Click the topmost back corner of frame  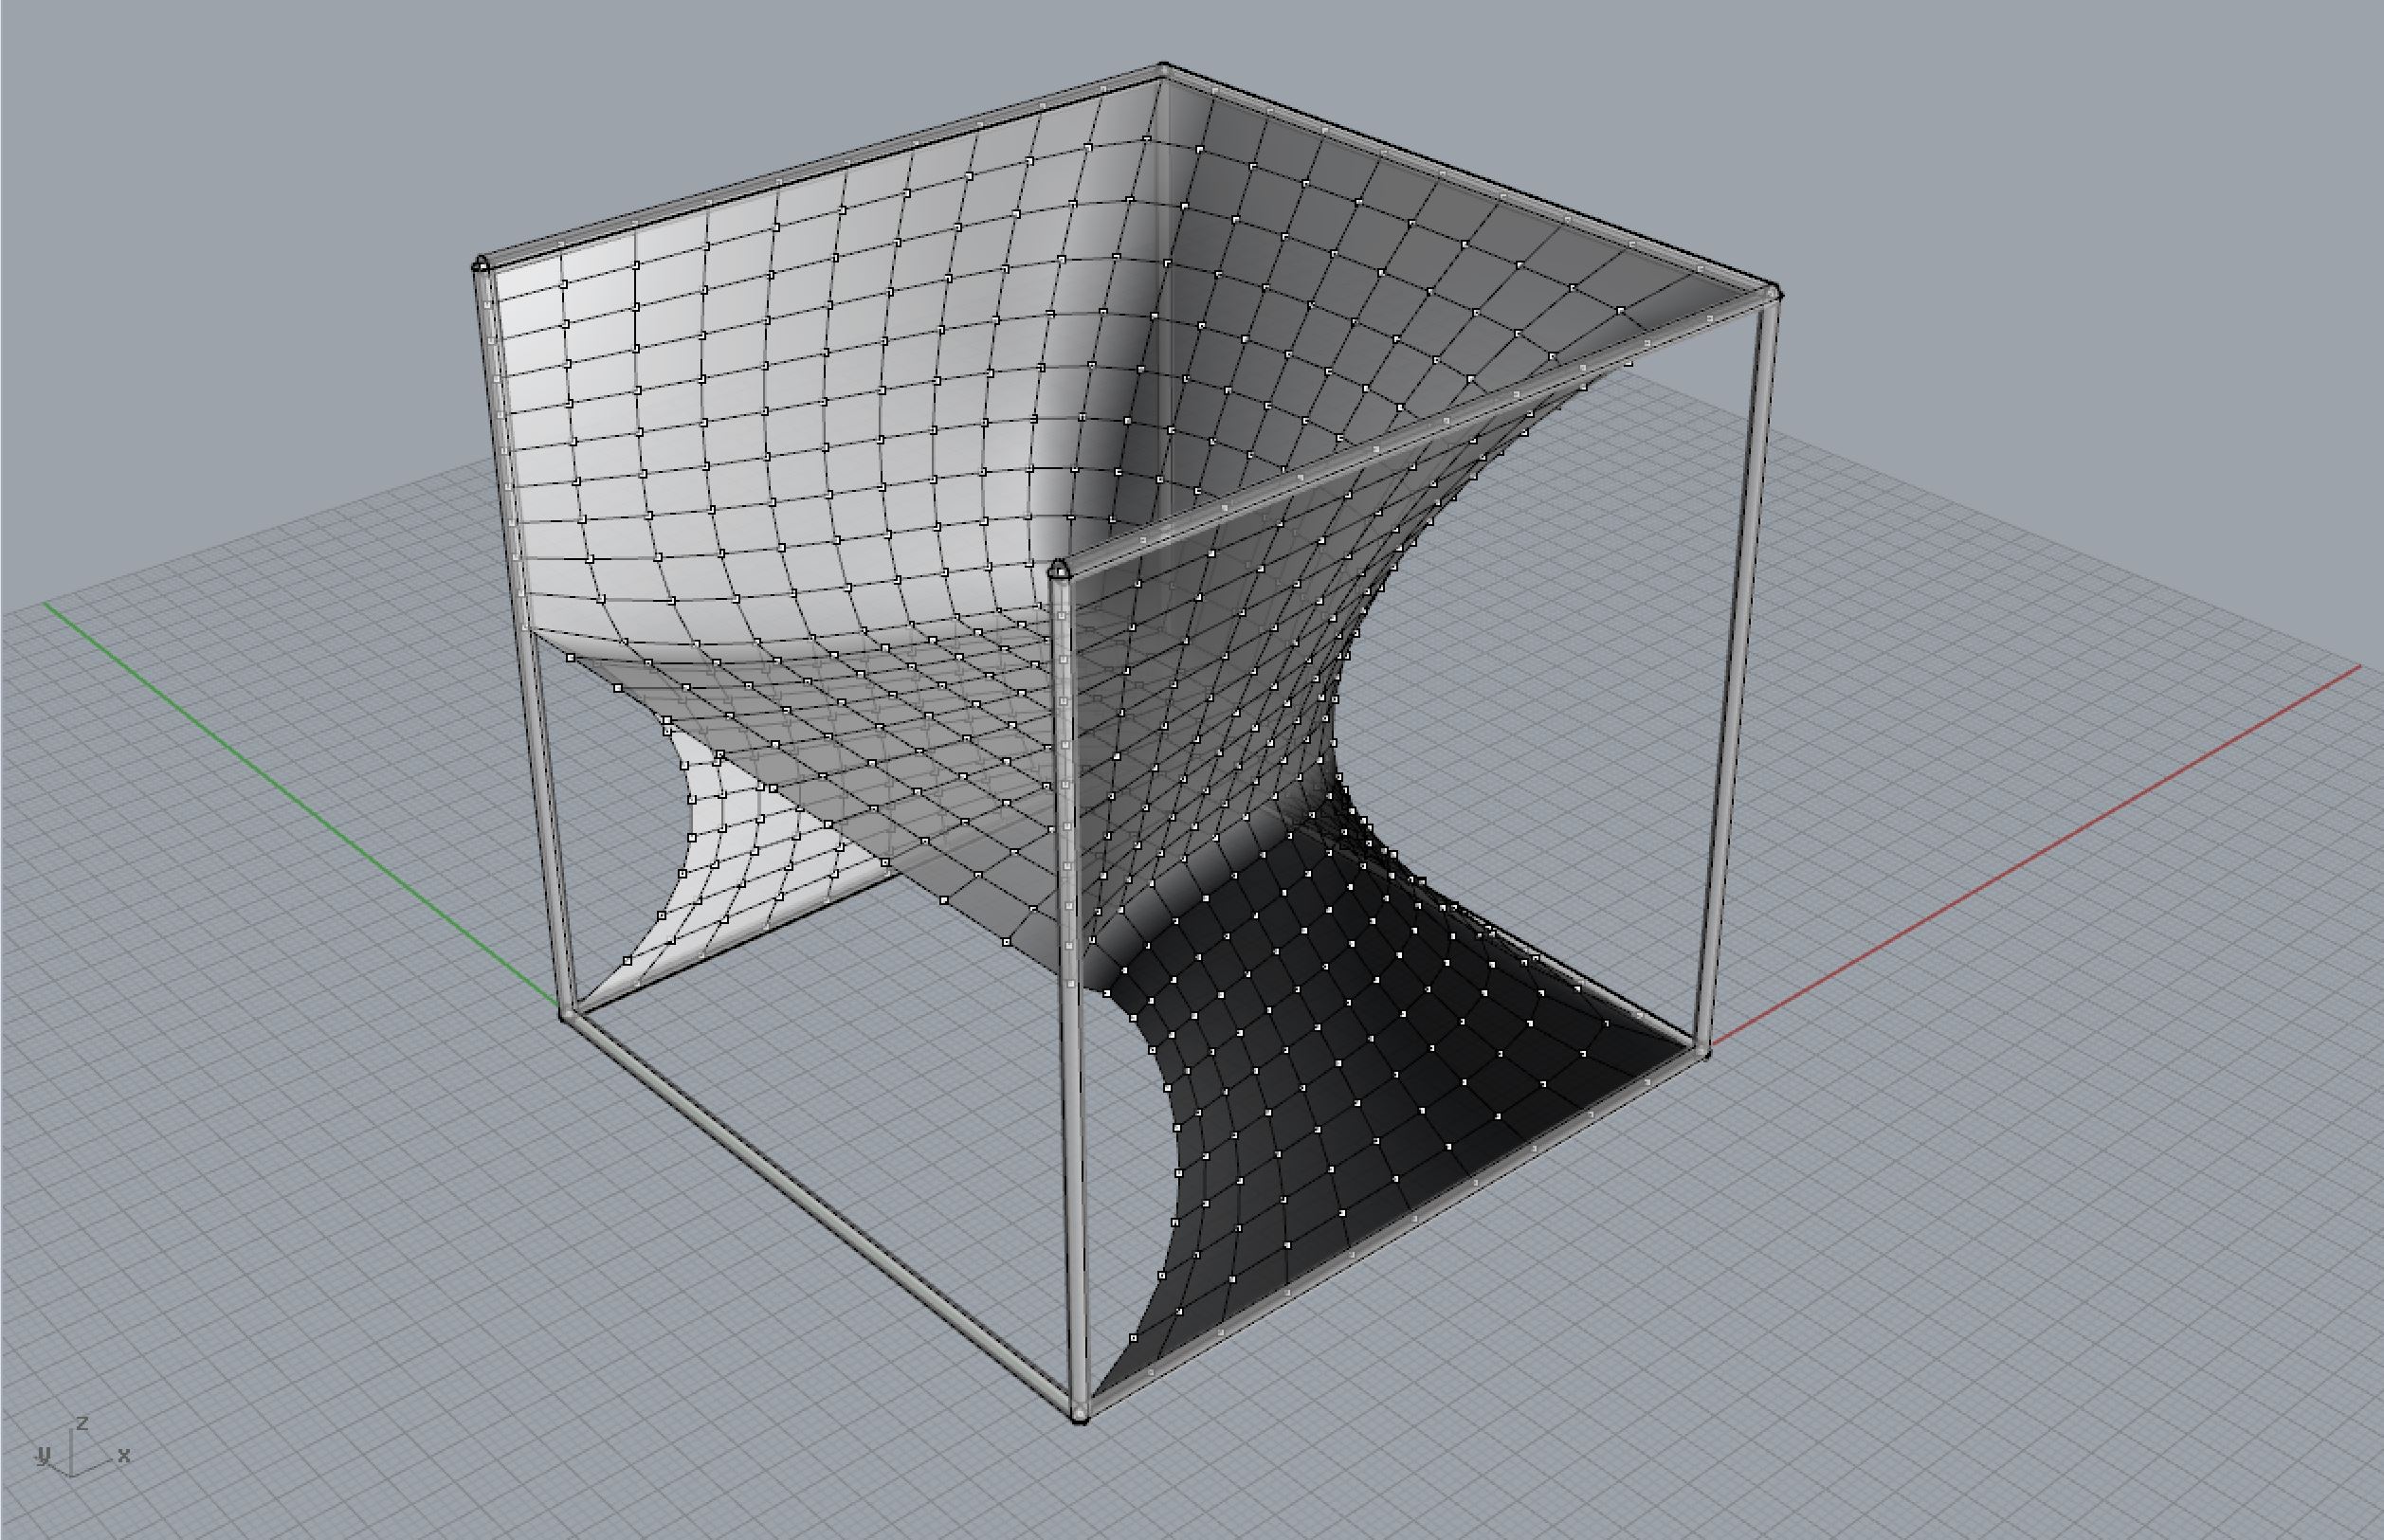click(x=1163, y=69)
